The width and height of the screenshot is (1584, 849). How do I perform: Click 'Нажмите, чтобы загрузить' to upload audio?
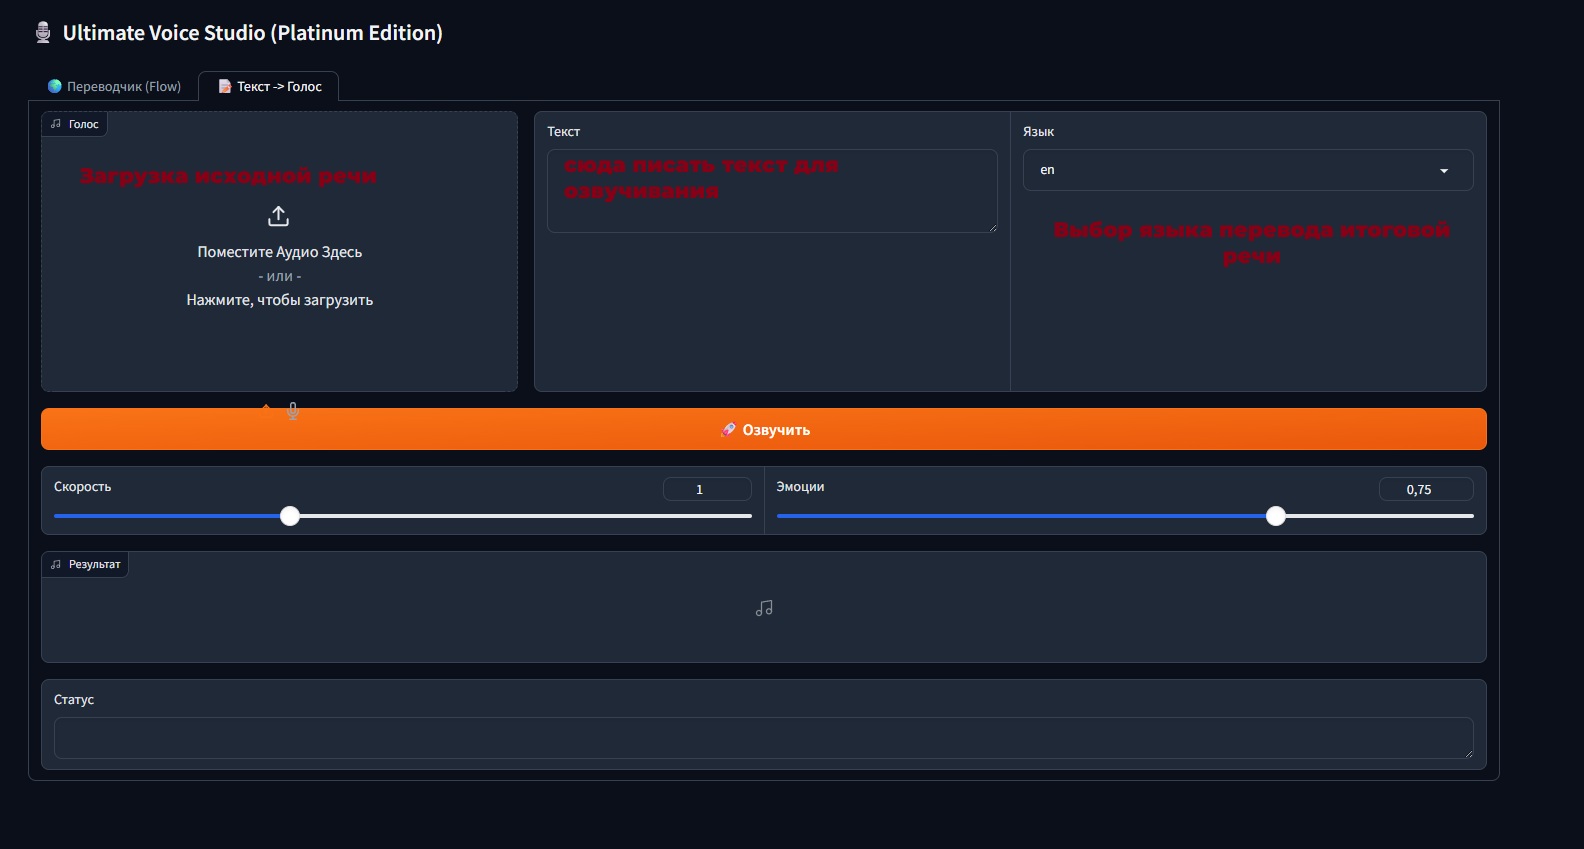click(279, 300)
